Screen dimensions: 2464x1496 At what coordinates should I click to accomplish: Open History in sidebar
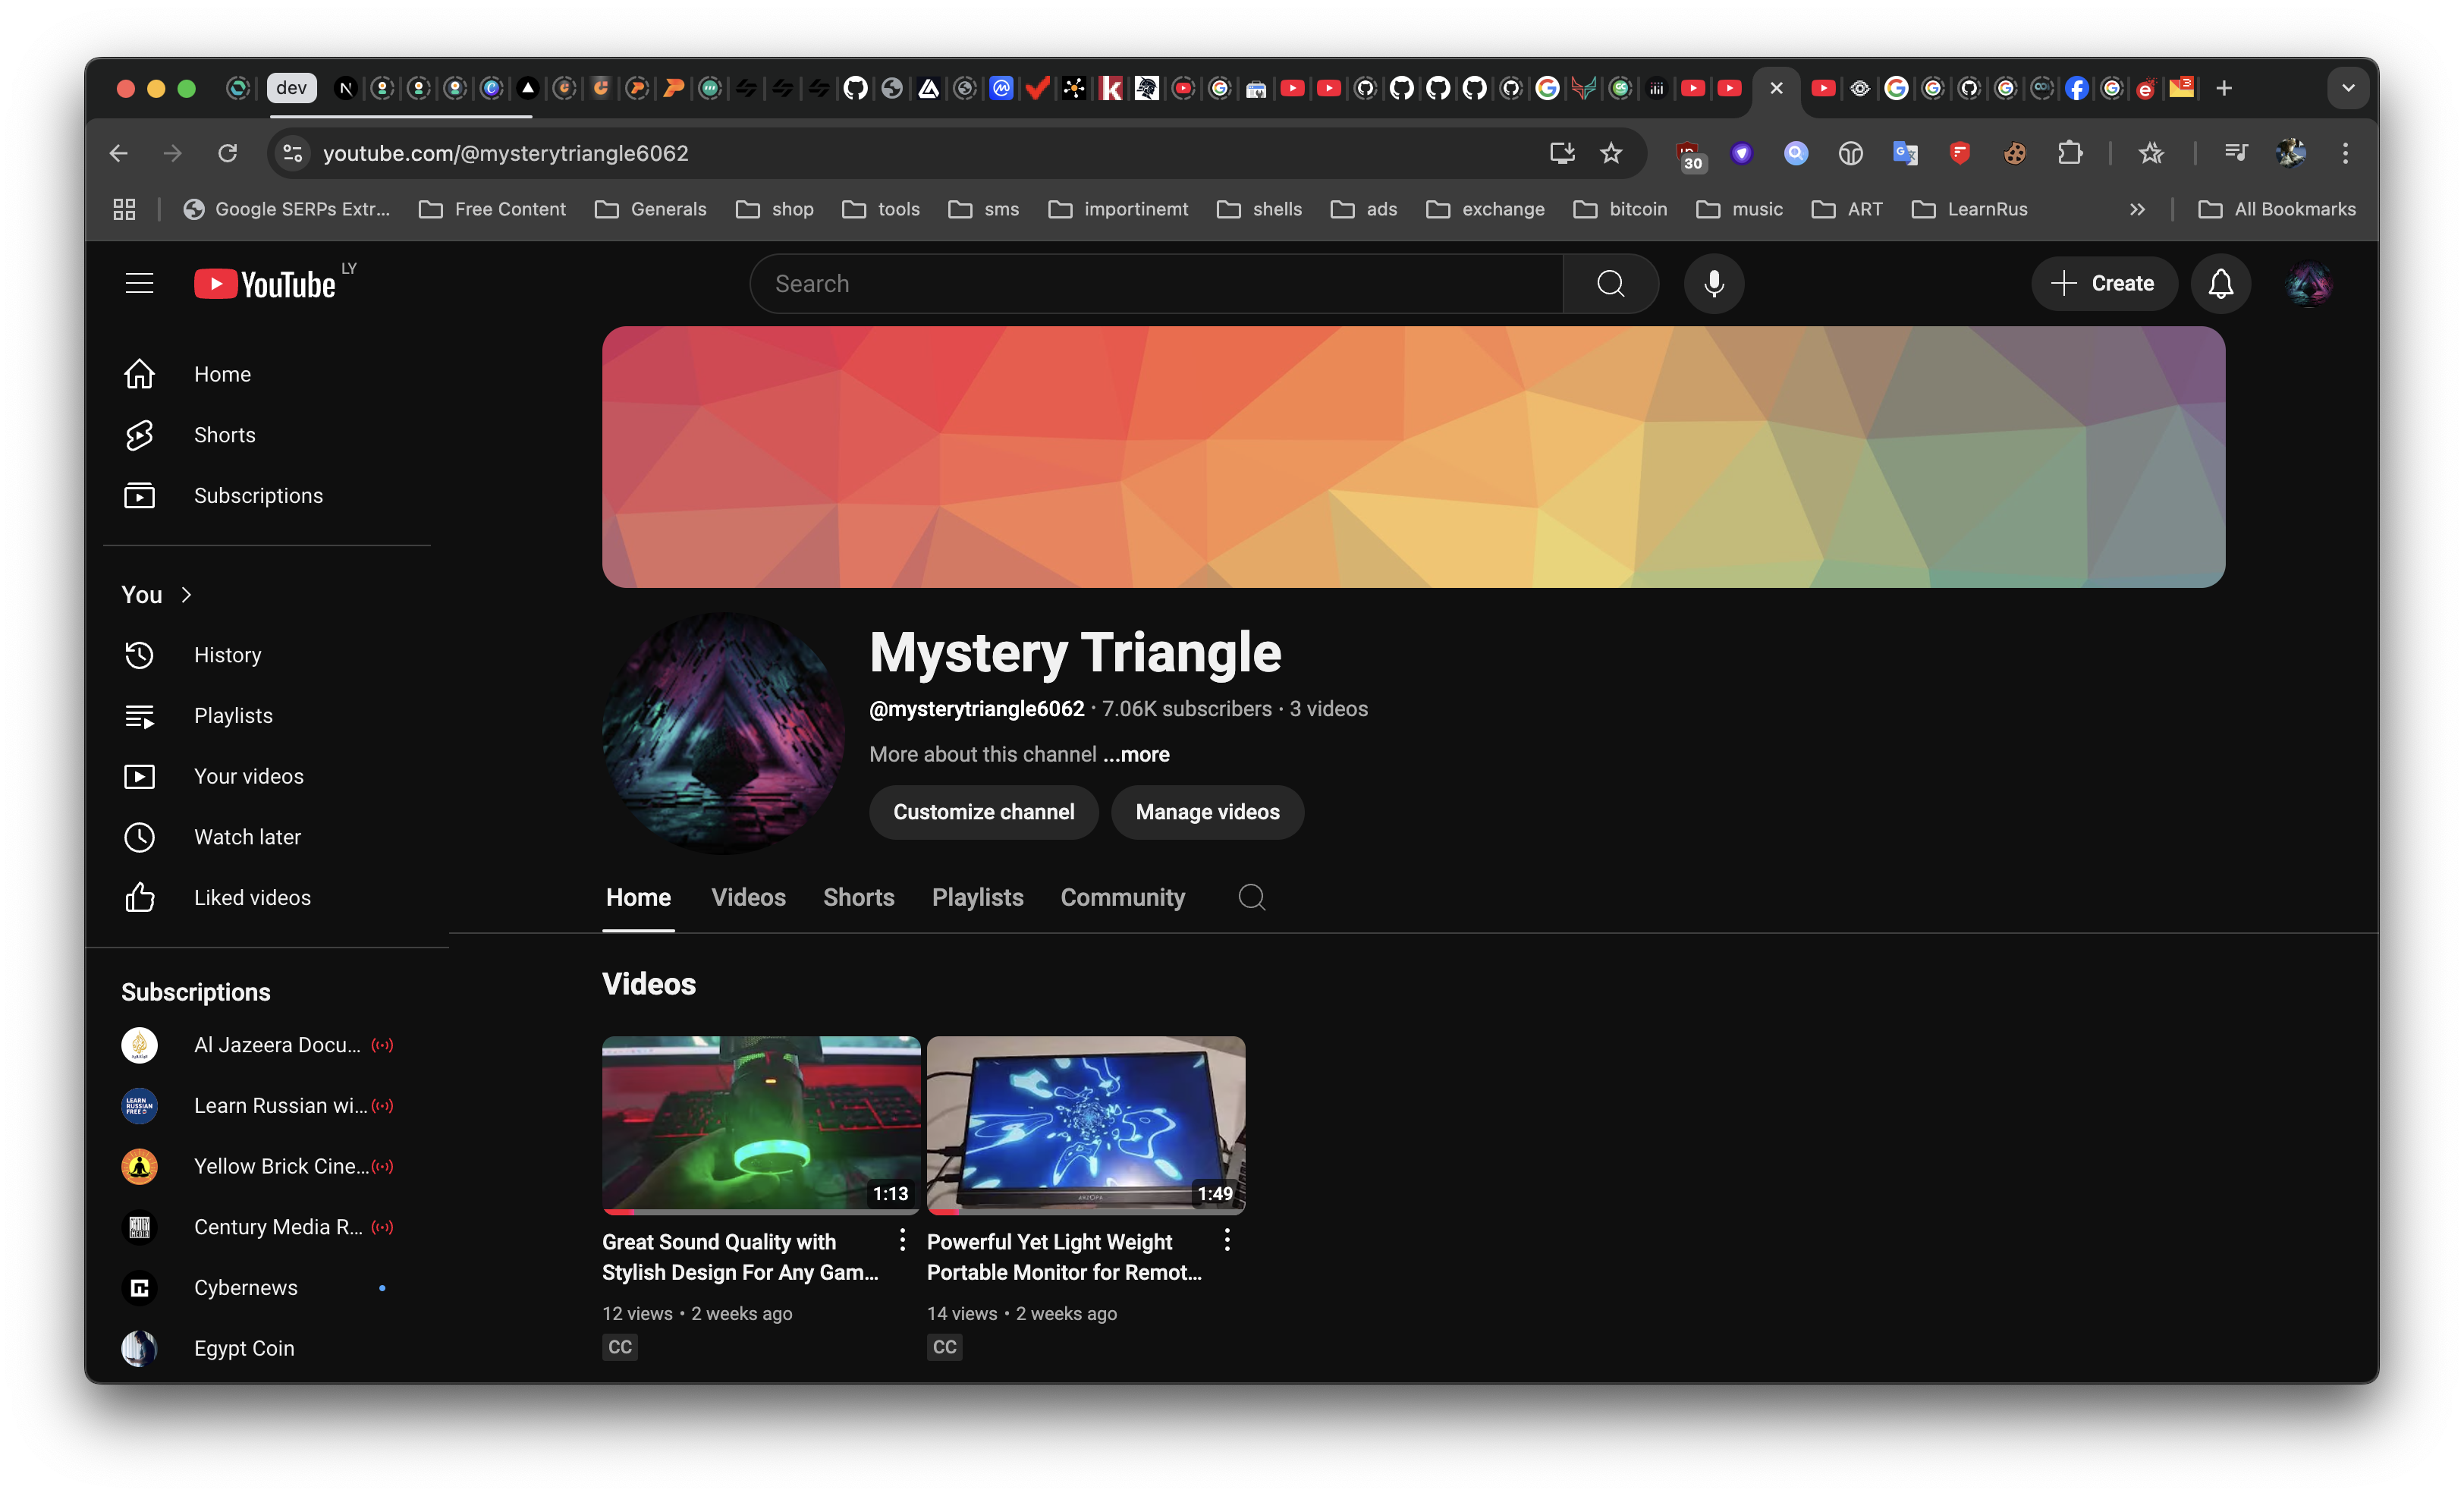[x=266, y=655]
